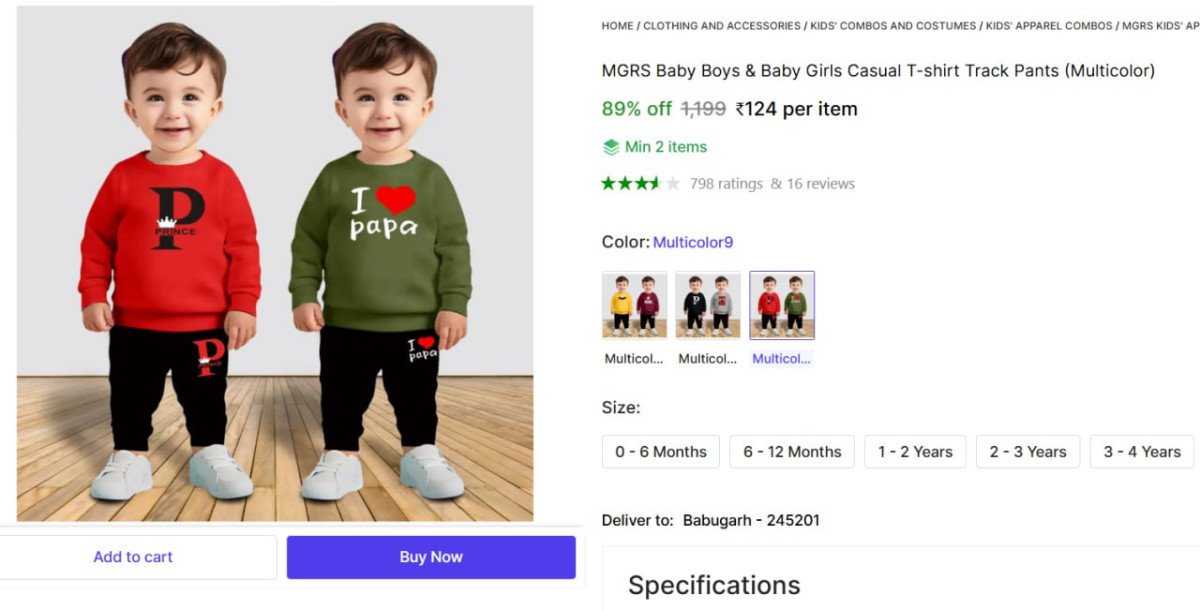Select the 3 - 4 Years size
The height and width of the screenshot is (610, 1200).
coord(1142,452)
